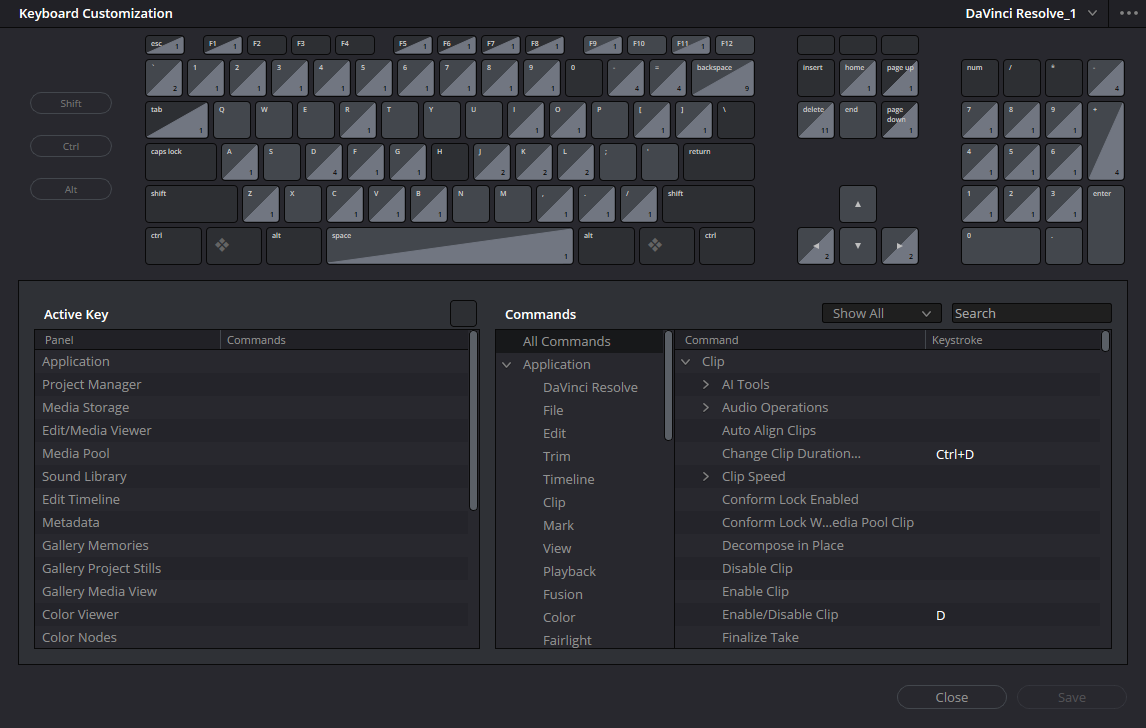Viewport: 1146px width, 728px height.
Task: Click the Close button
Action: pos(951,698)
